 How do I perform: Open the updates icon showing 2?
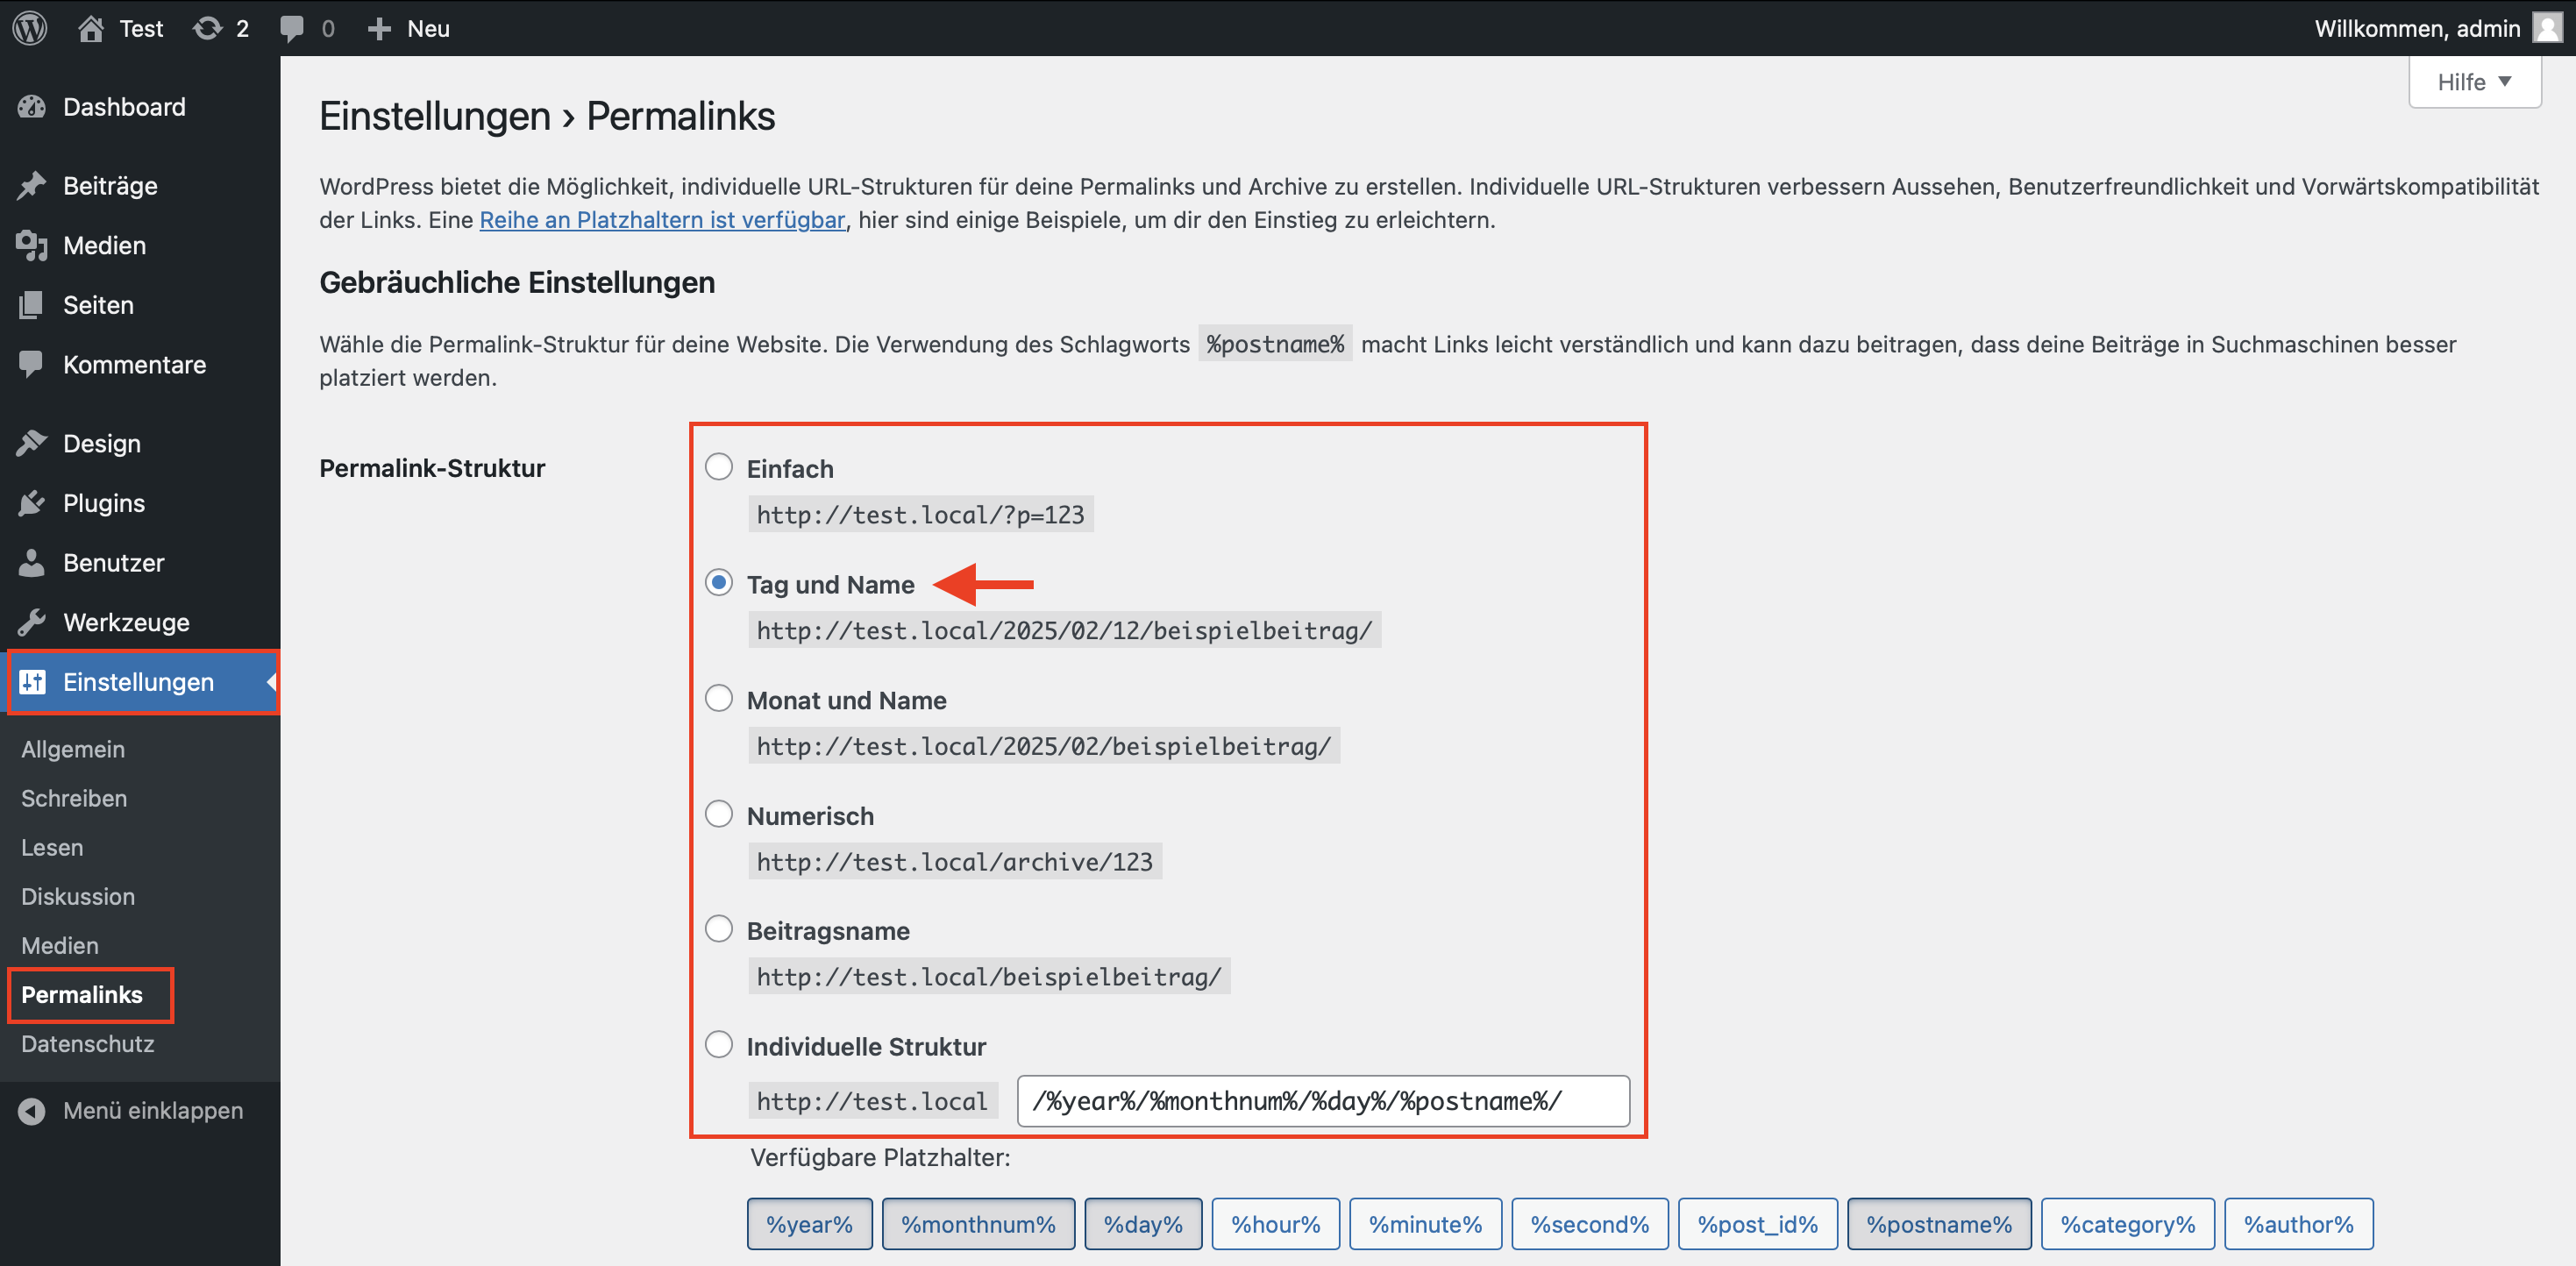tap(208, 28)
